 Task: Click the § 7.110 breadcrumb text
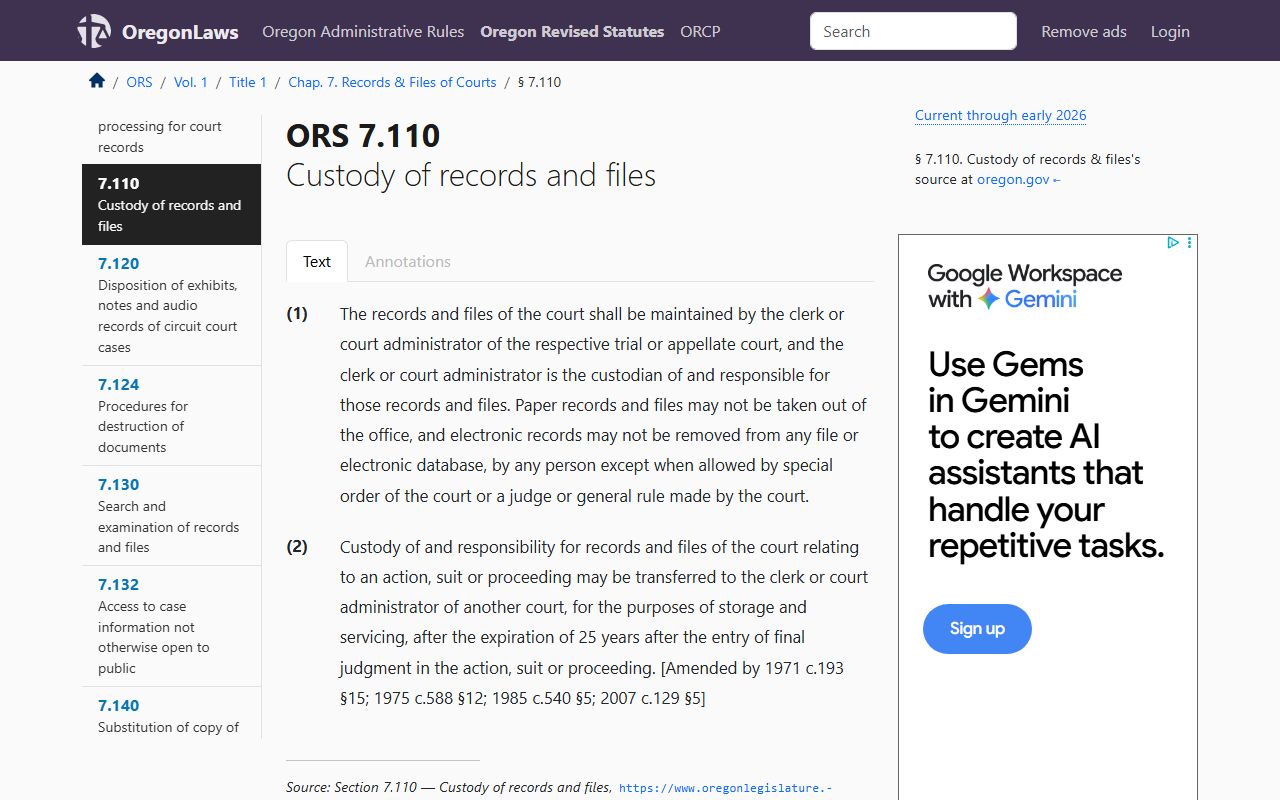(539, 82)
